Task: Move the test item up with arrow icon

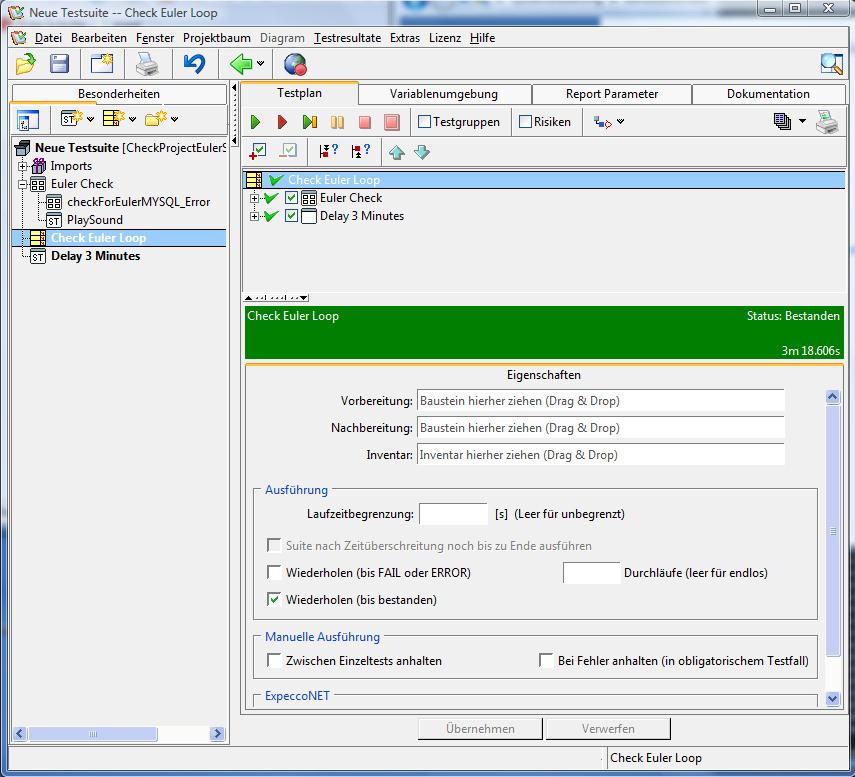Action: point(396,152)
